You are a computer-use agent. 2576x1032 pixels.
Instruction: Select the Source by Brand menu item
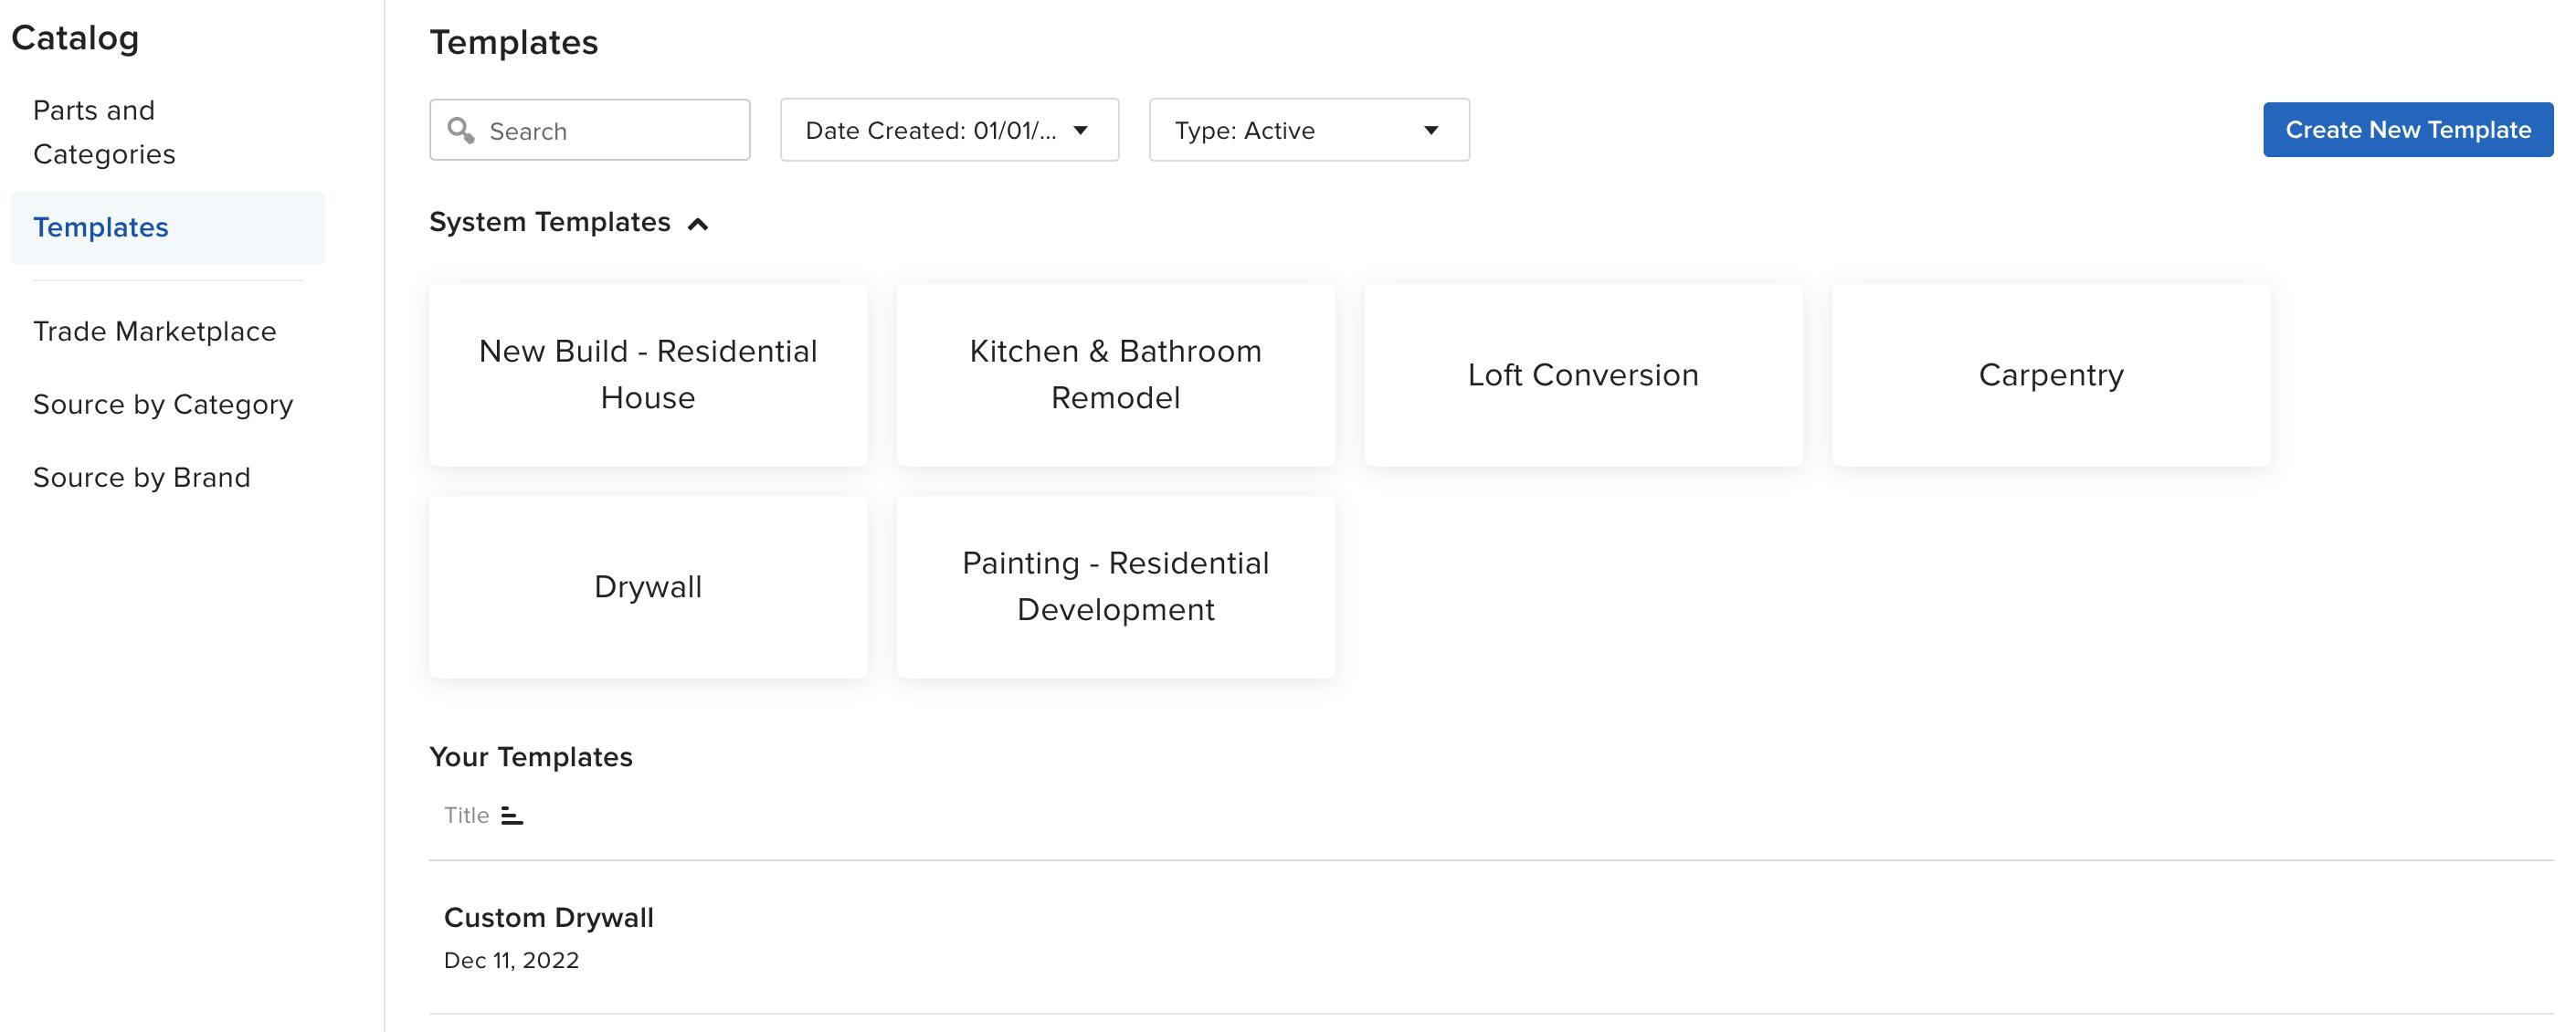pyautogui.click(x=142, y=475)
